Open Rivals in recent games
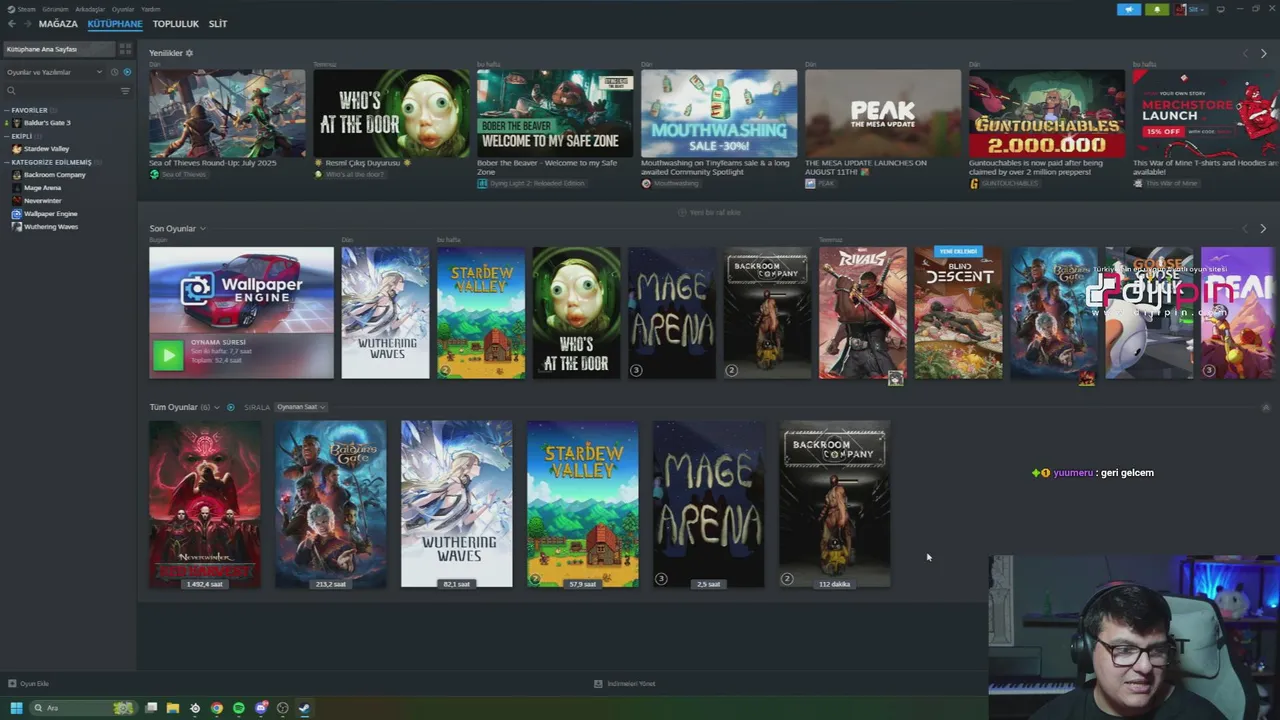The width and height of the screenshot is (1280, 720). tap(862, 313)
